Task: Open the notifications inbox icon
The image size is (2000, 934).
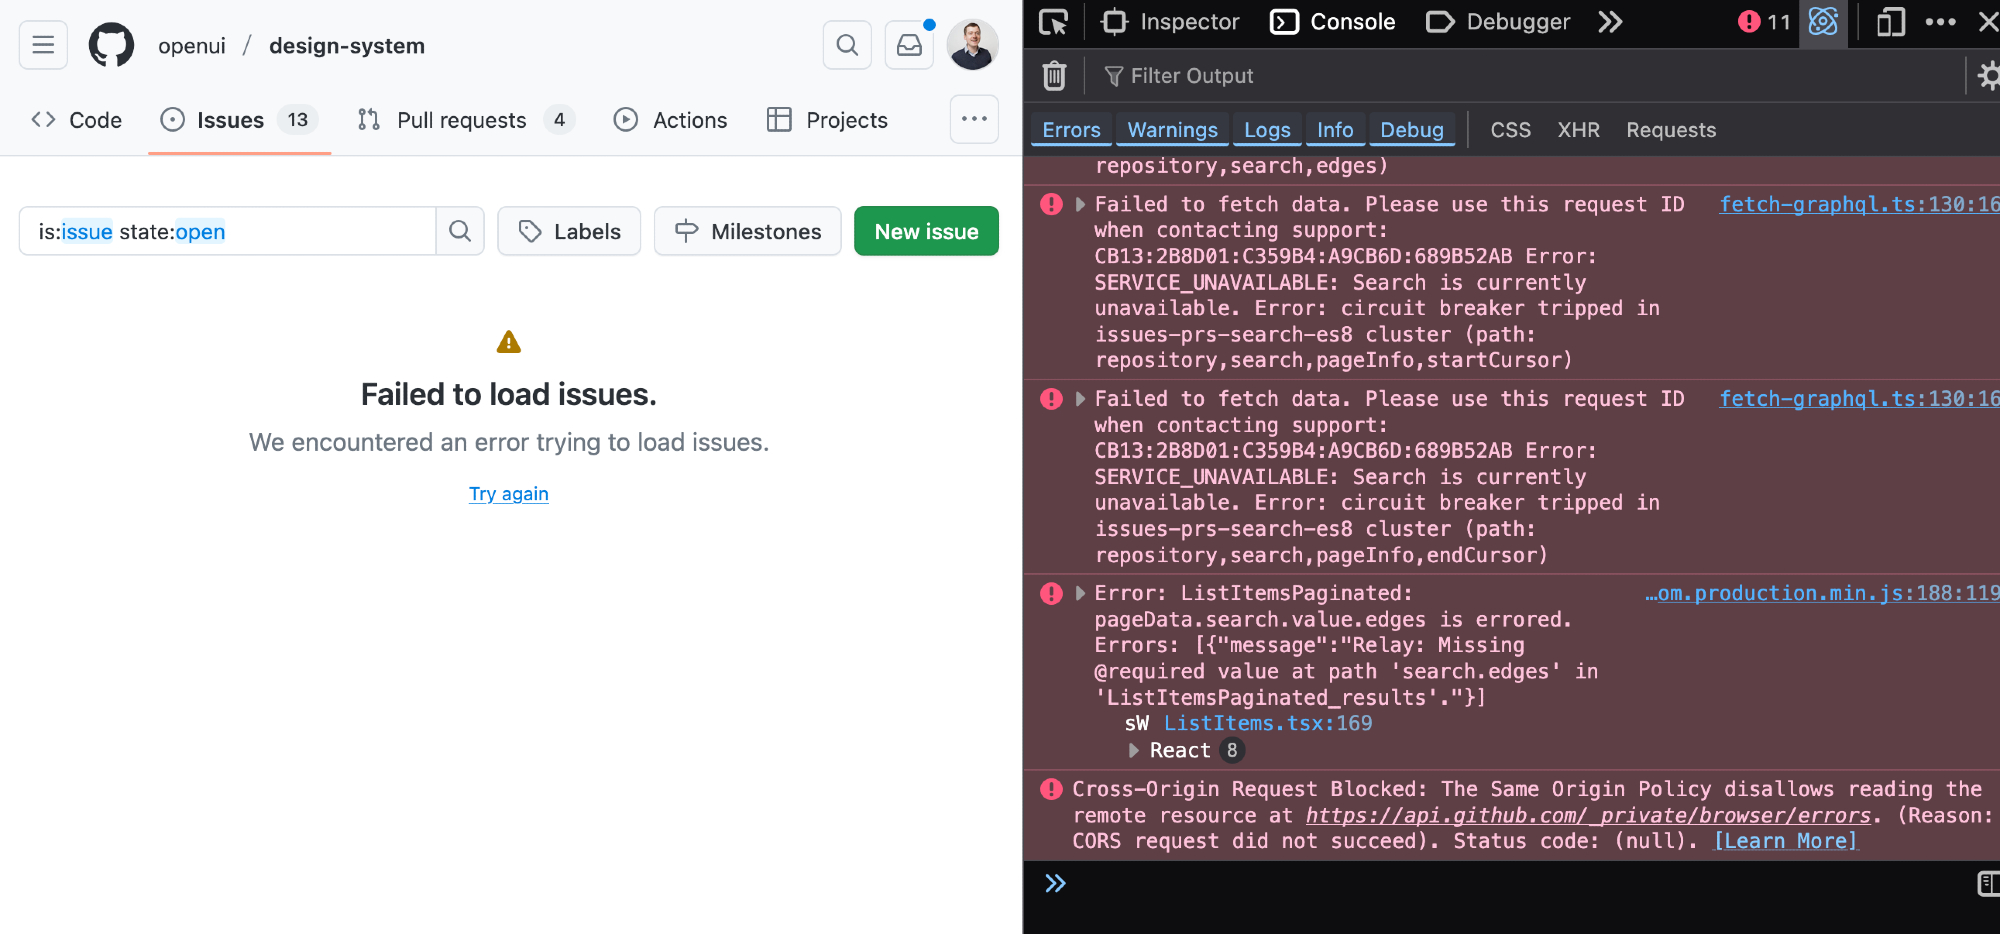Action: (x=909, y=45)
